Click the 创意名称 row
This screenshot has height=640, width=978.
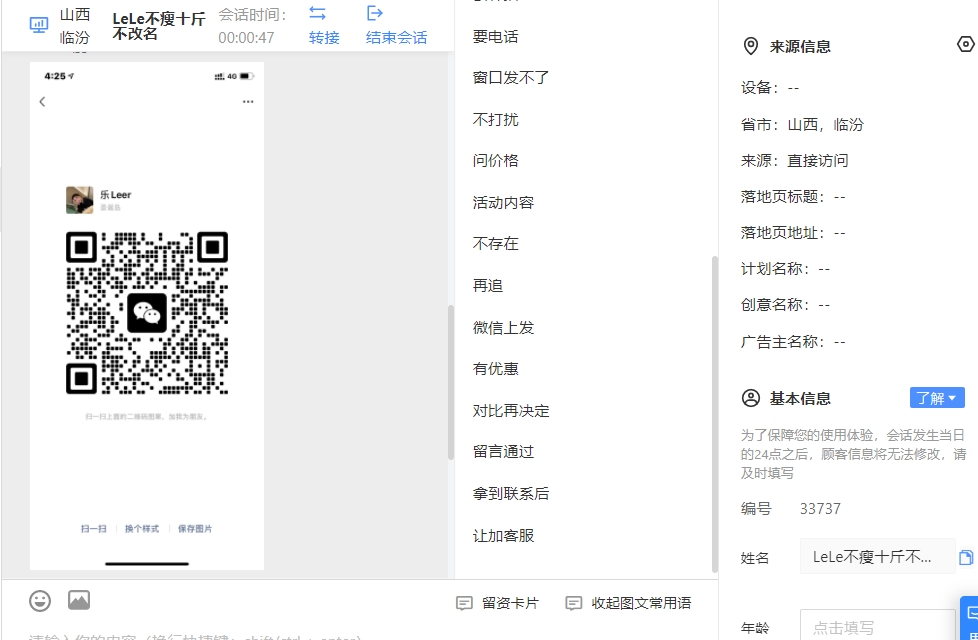[785, 305]
